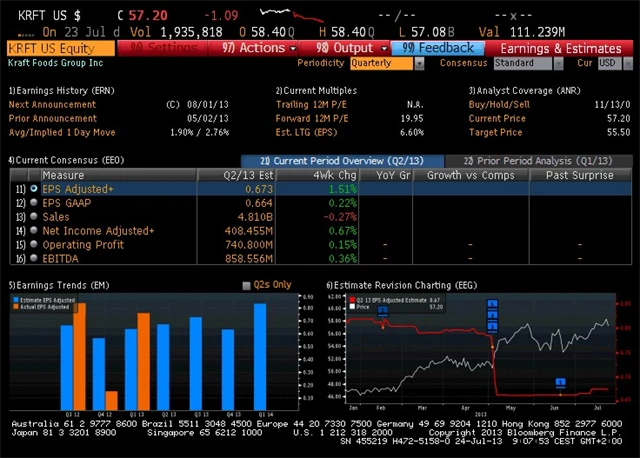Enable the Q2s Only checkbox
This screenshot has height=458, width=640.
pos(248,285)
